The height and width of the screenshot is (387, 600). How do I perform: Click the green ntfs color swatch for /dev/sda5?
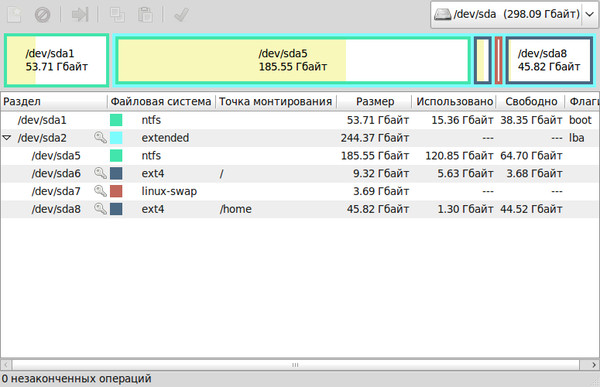116,155
